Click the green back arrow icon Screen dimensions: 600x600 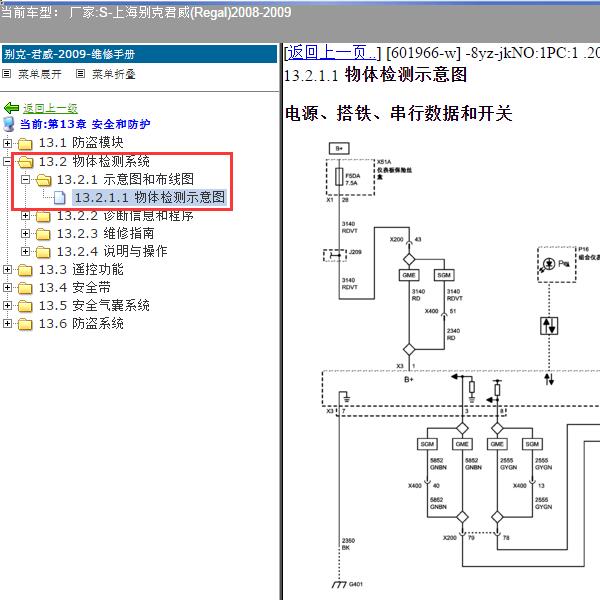click(x=11, y=108)
